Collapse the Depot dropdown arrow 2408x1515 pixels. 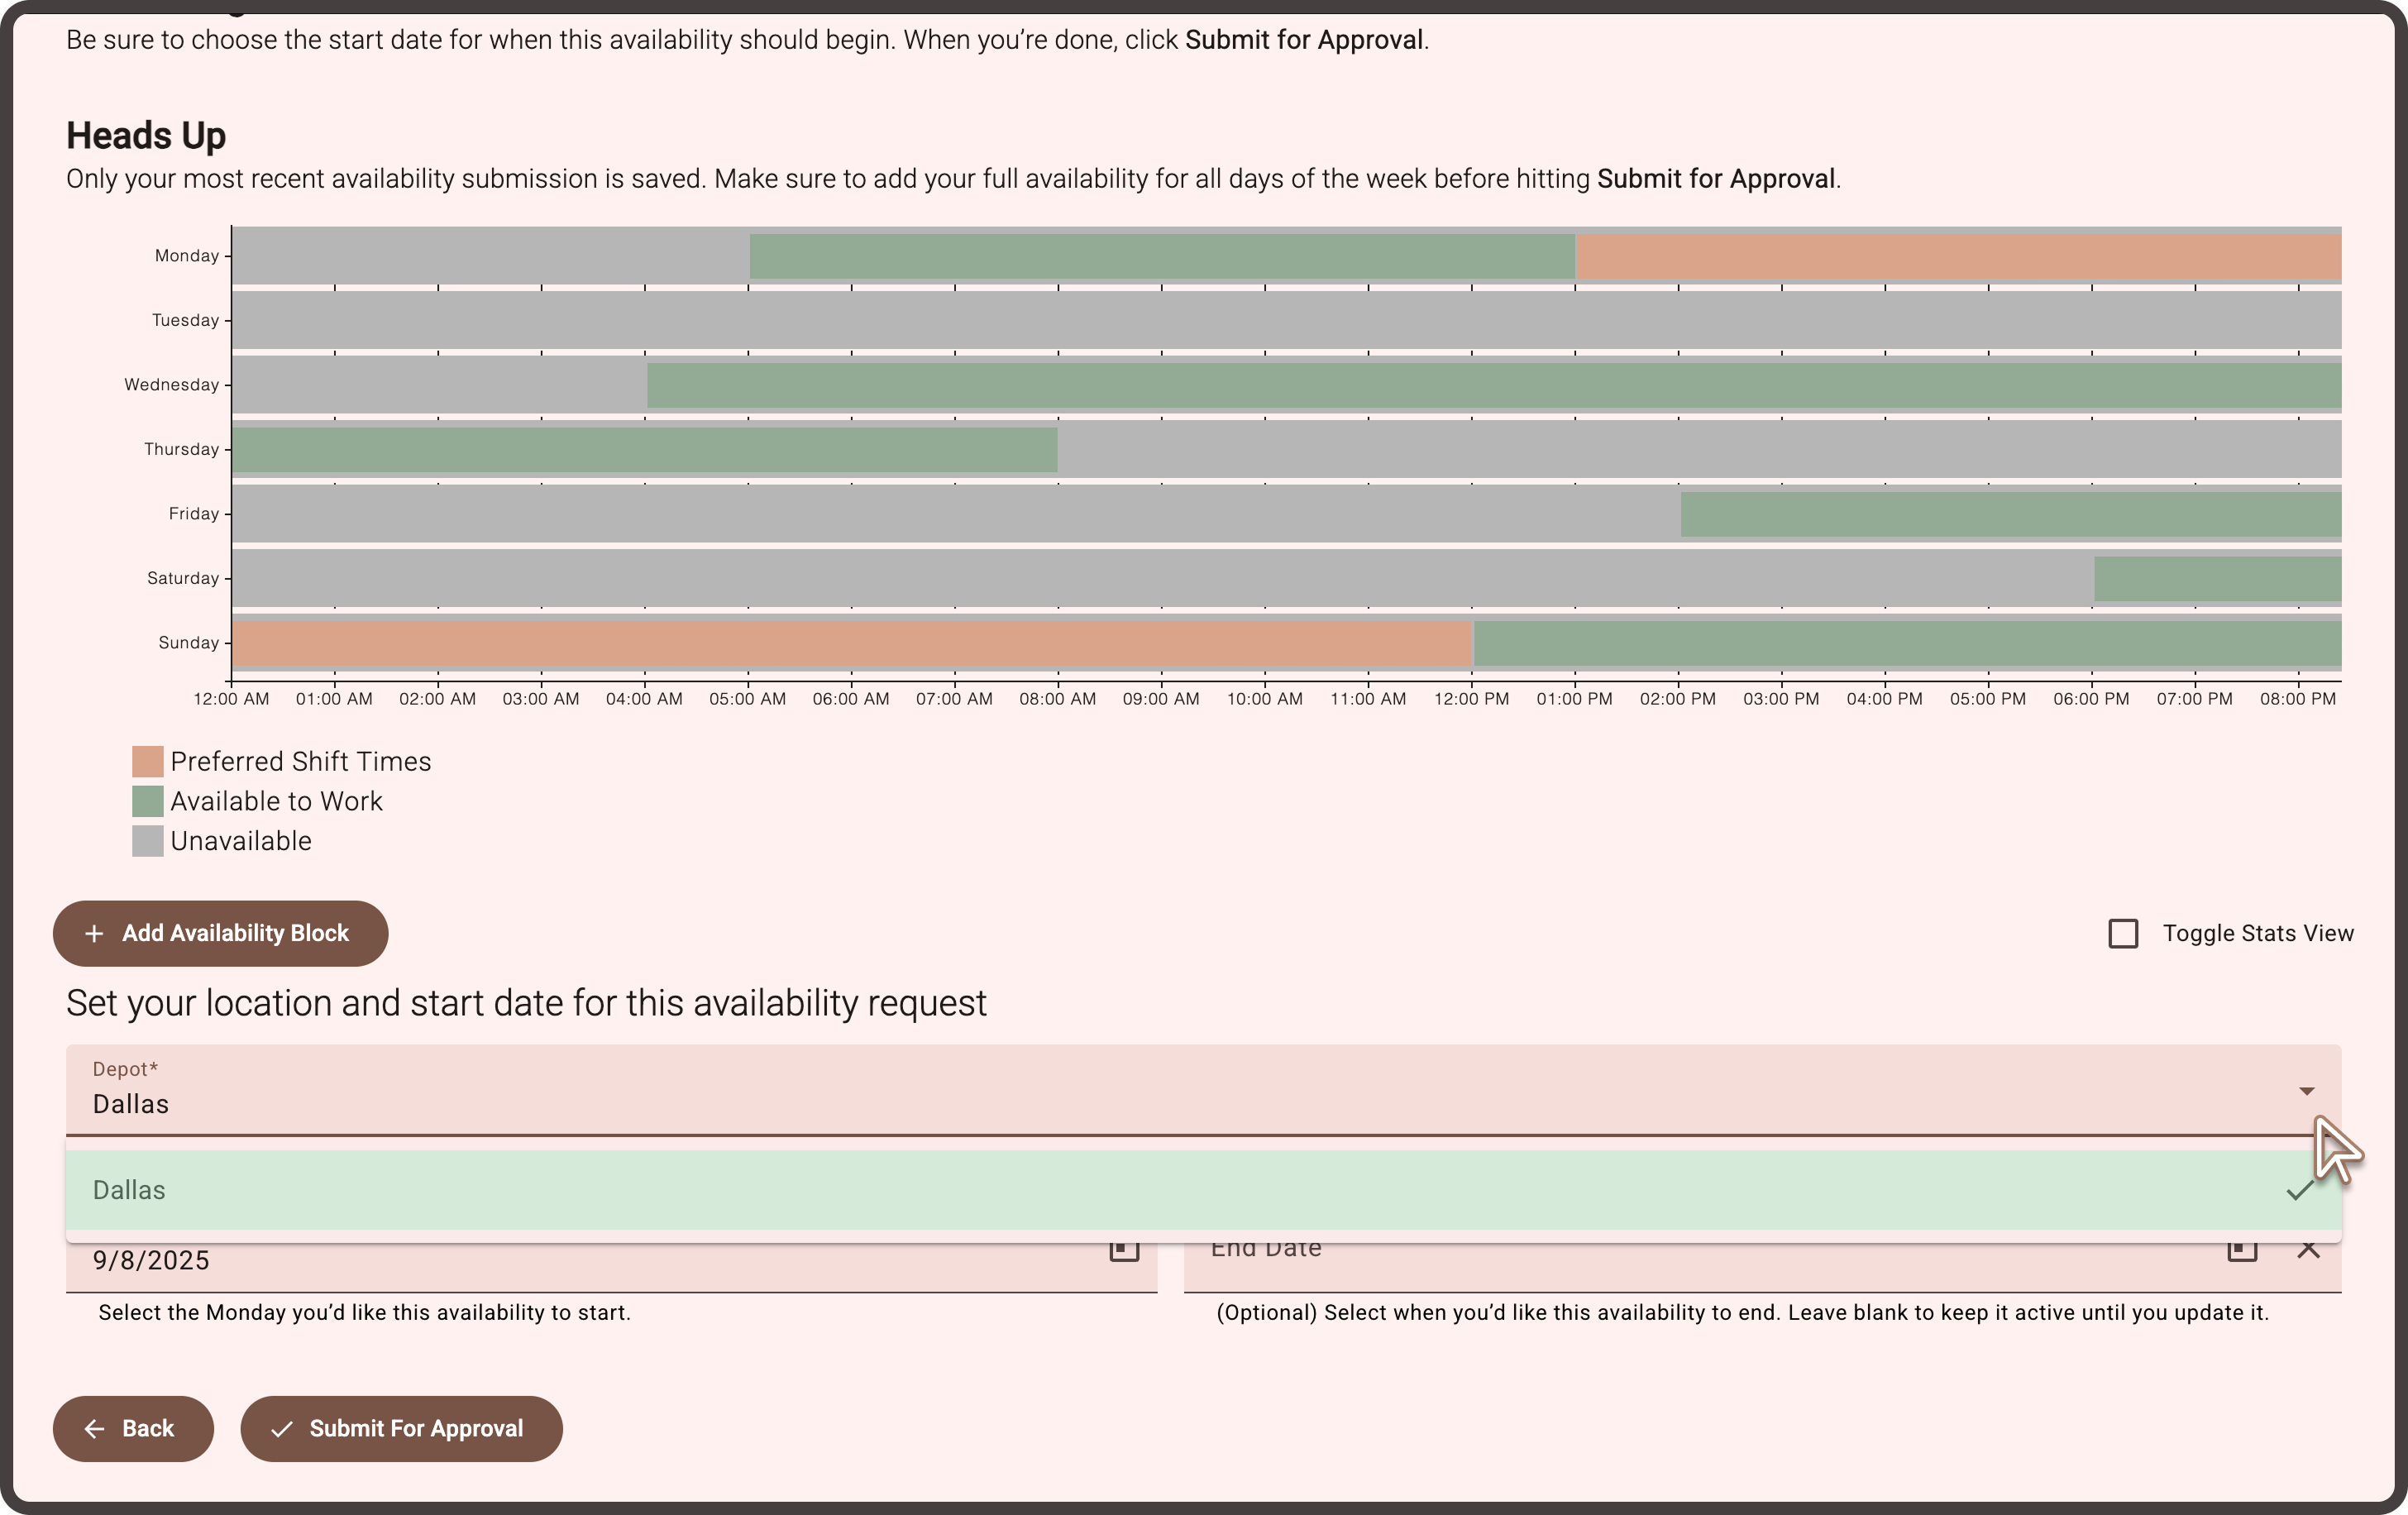2306,1091
